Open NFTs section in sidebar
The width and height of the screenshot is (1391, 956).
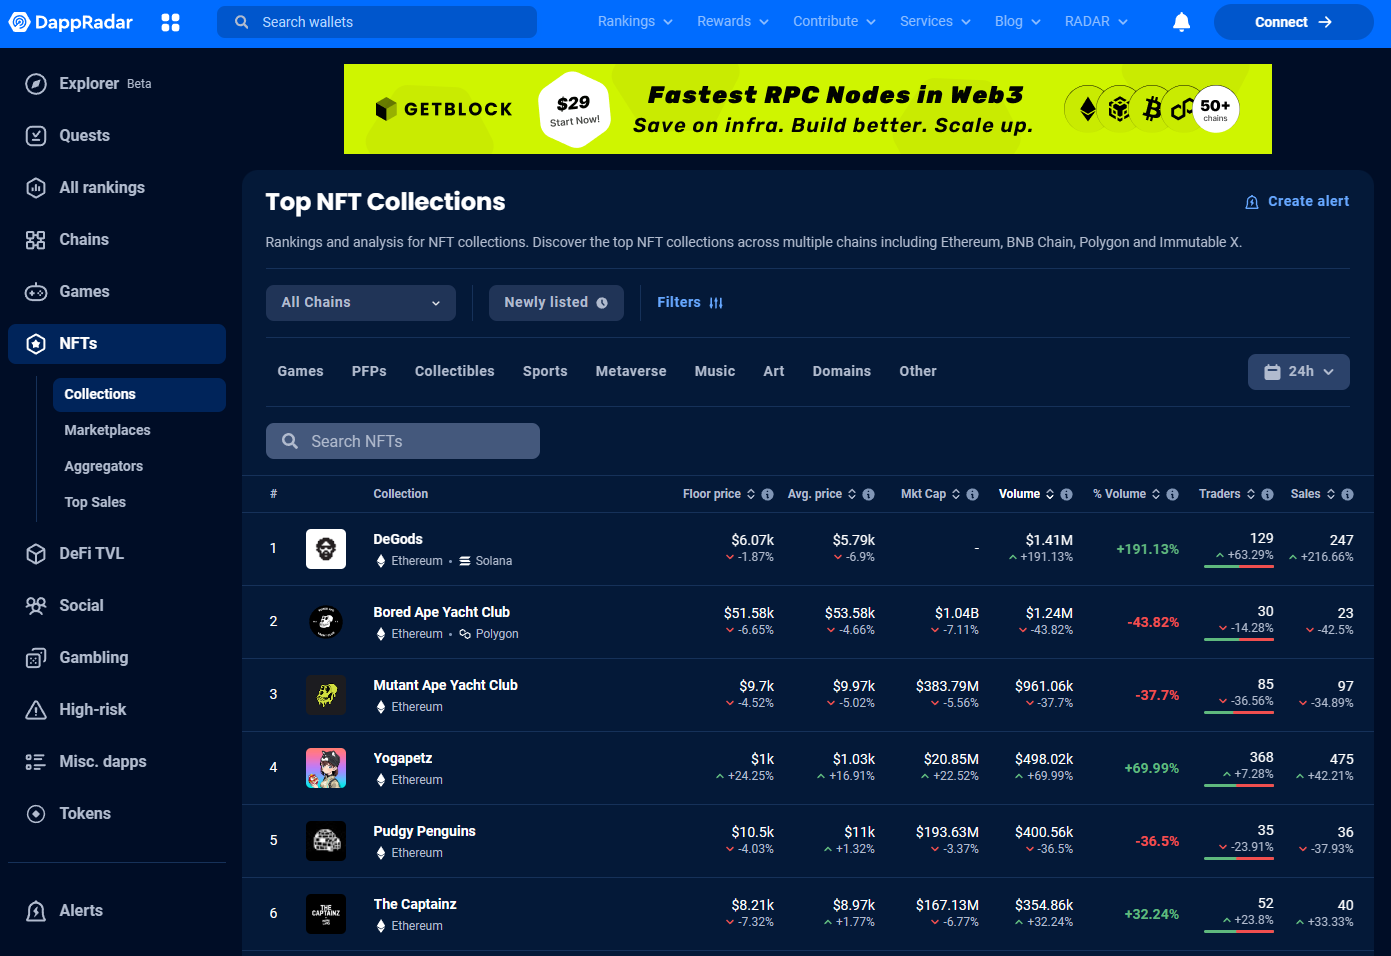pos(117,344)
